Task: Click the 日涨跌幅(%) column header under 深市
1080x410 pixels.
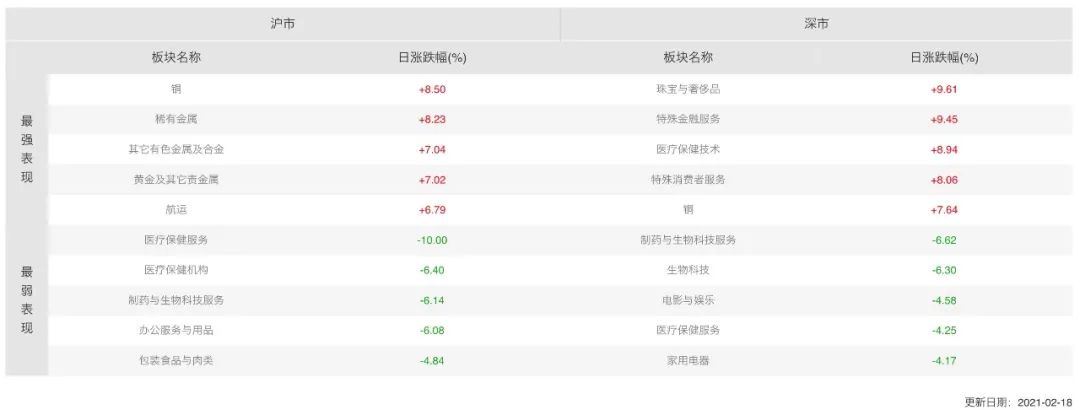Action: (x=943, y=57)
